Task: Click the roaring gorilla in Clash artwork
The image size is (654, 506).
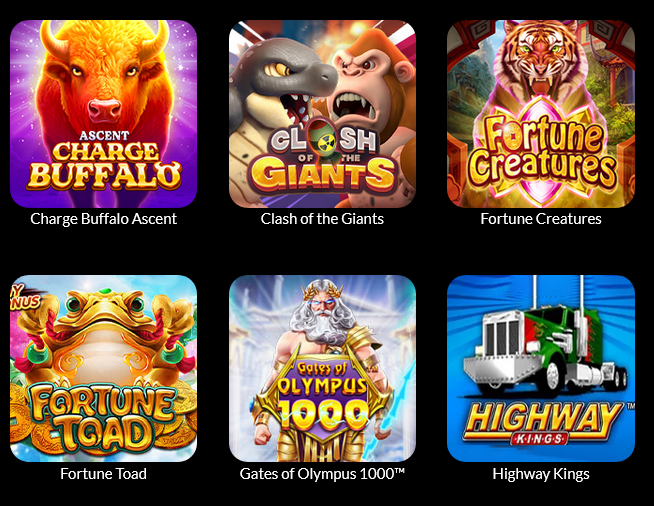Action: 367,90
